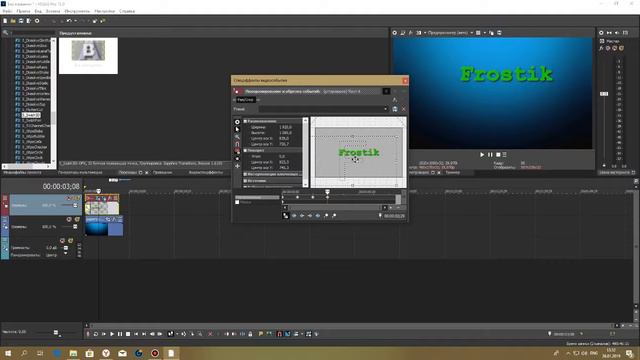Toggle Loop playback in the transport bar

tap(96, 334)
